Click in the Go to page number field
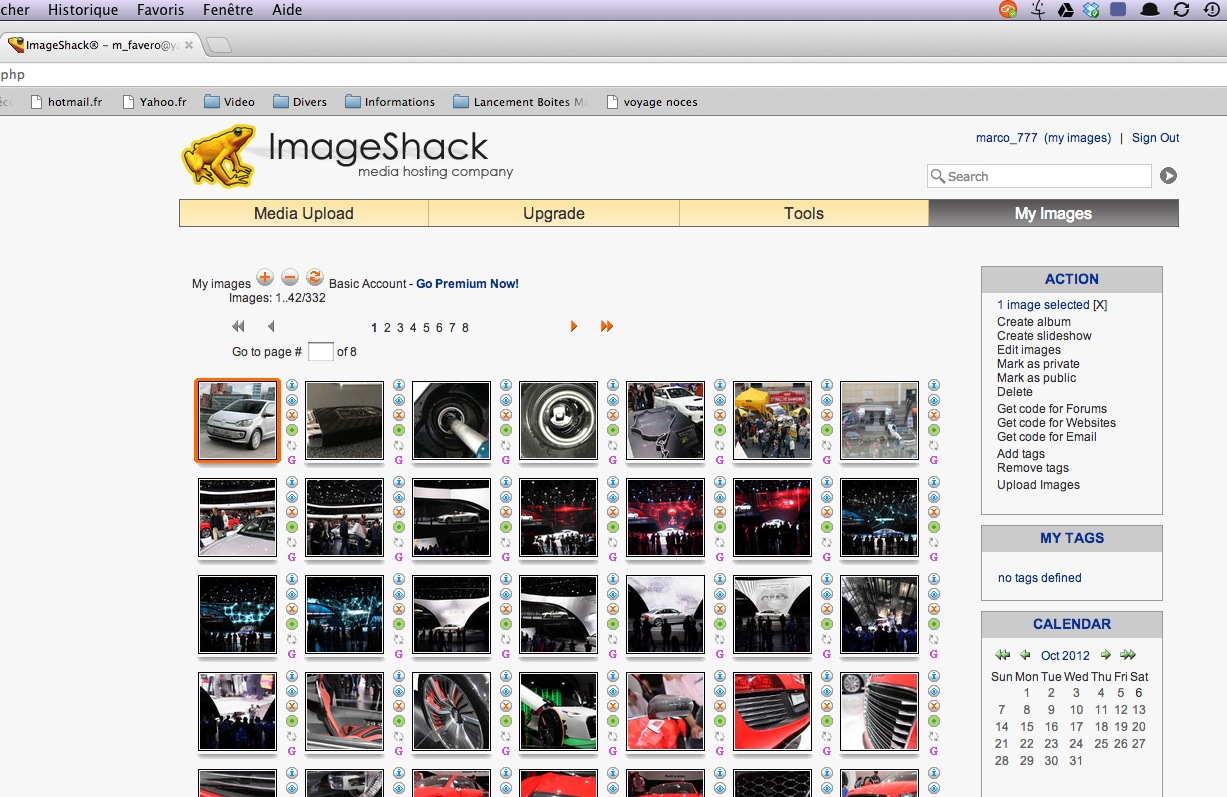1227x797 pixels. [x=320, y=352]
